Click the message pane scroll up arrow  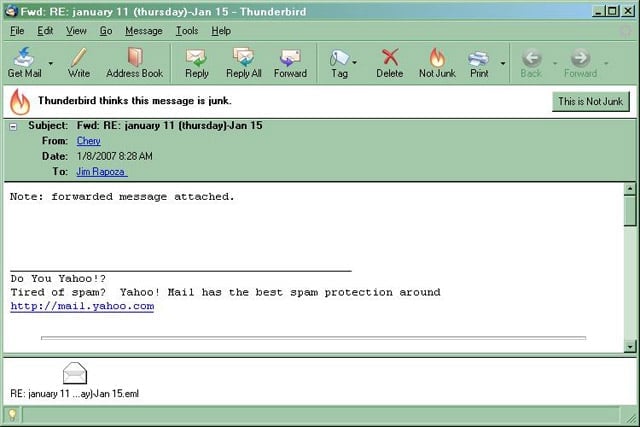(x=630, y=189)
